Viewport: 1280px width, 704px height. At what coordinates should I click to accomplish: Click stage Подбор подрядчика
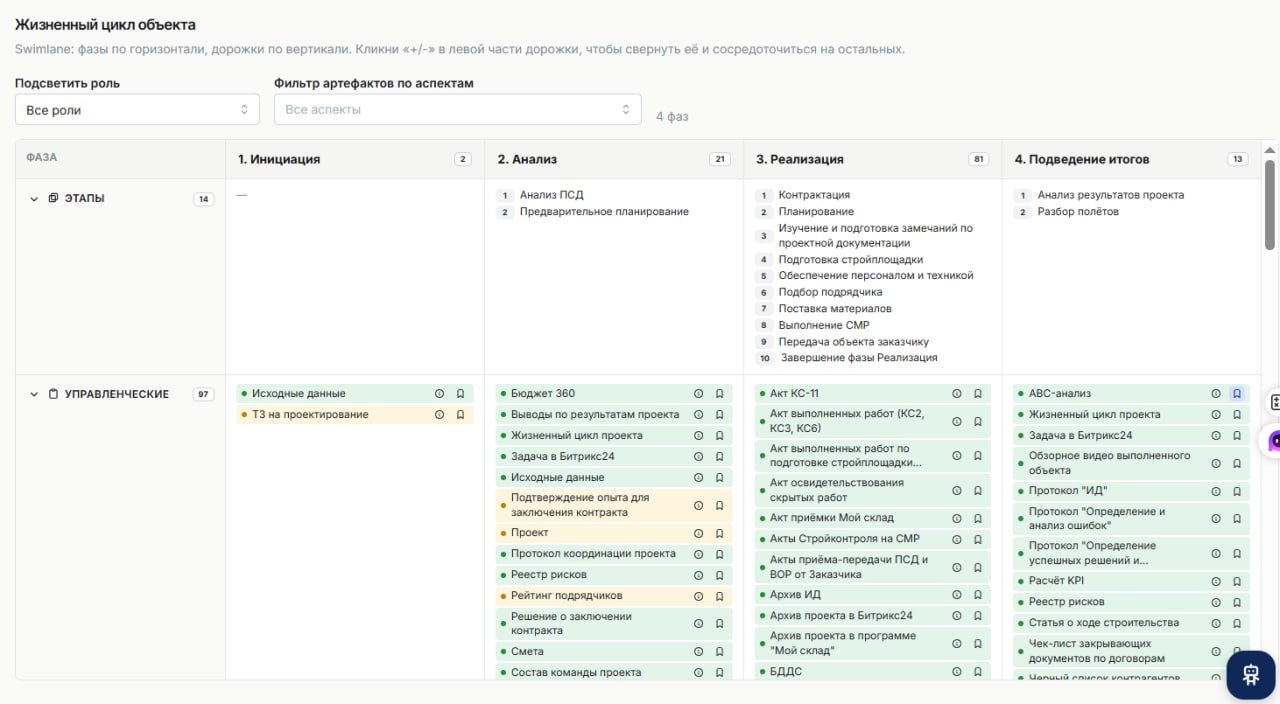(830, 292)
